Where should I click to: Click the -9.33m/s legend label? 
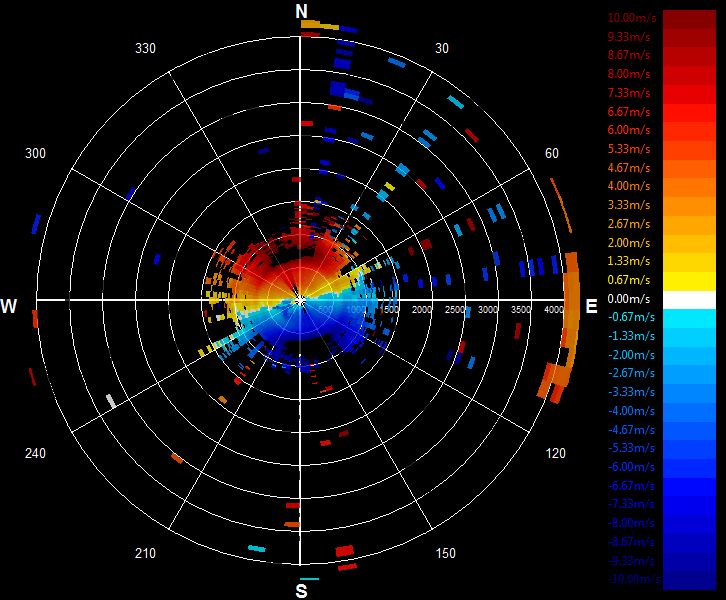coord(631,561)
